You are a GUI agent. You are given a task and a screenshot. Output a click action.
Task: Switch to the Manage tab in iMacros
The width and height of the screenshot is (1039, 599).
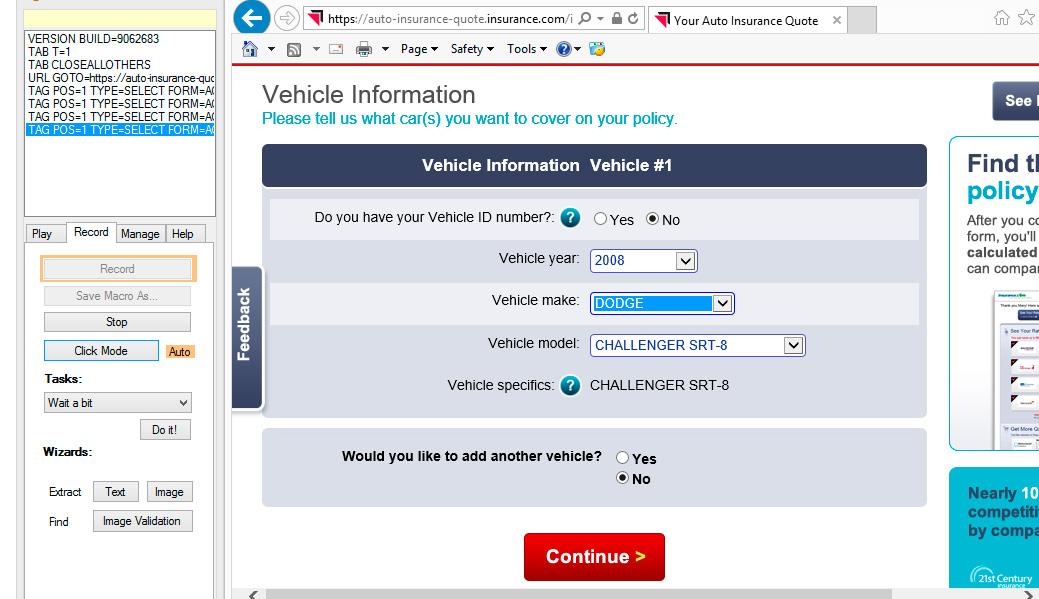click(140, 234)
